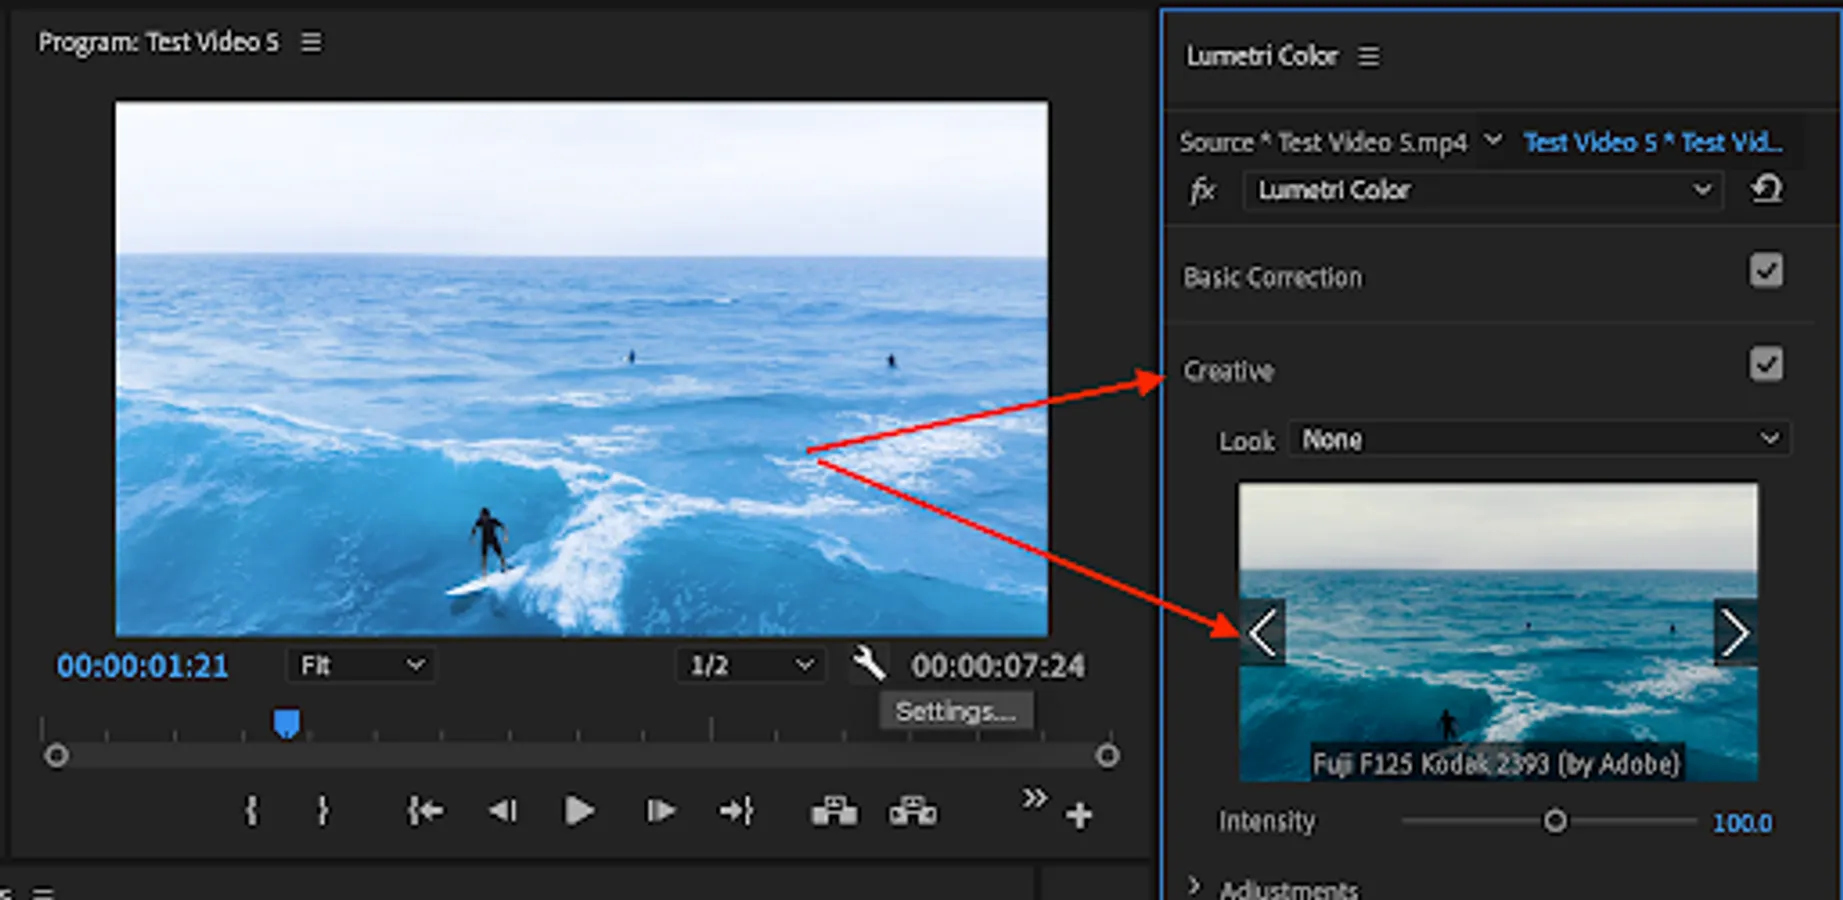The height and width of the screenshot is (900, 1843).
Task: Open the Lumetri Color panel menu
Action: [x=1369, y=57]
